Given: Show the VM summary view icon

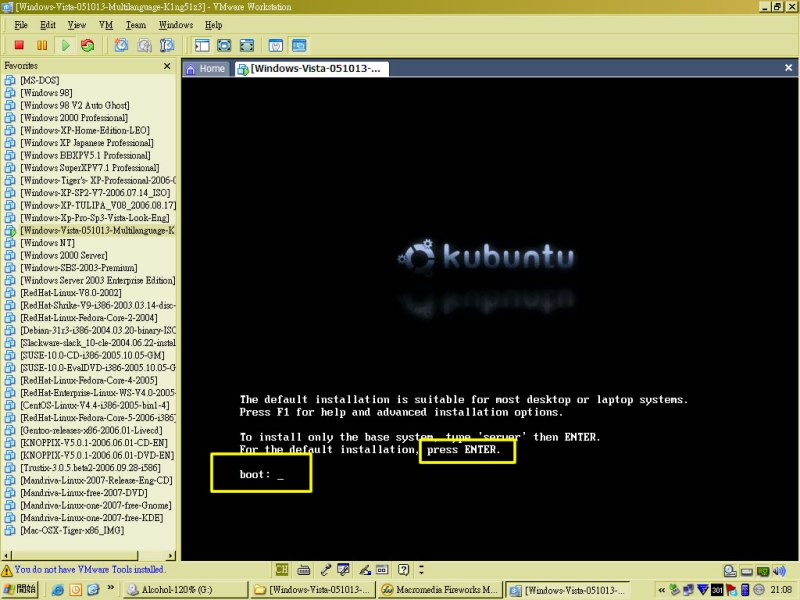Looking at the screenshot, I should [x=276, y=45].
